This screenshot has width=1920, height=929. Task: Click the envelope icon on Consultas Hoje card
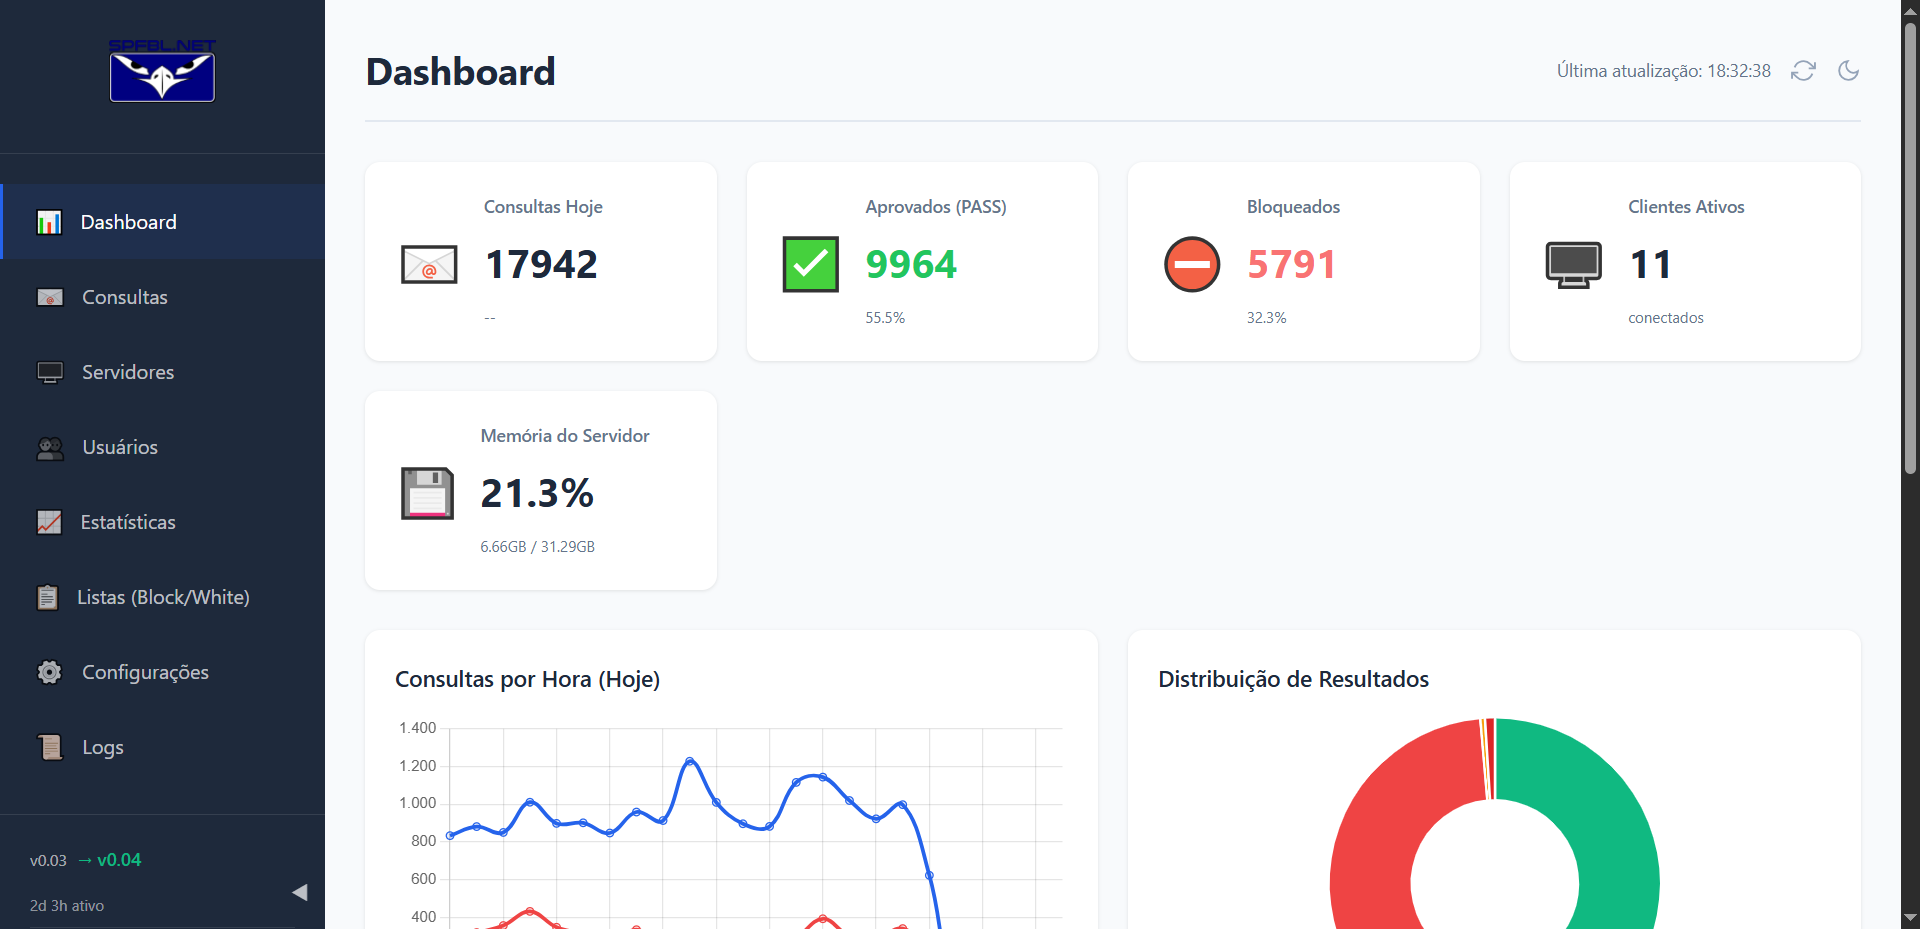click(429, 265)
